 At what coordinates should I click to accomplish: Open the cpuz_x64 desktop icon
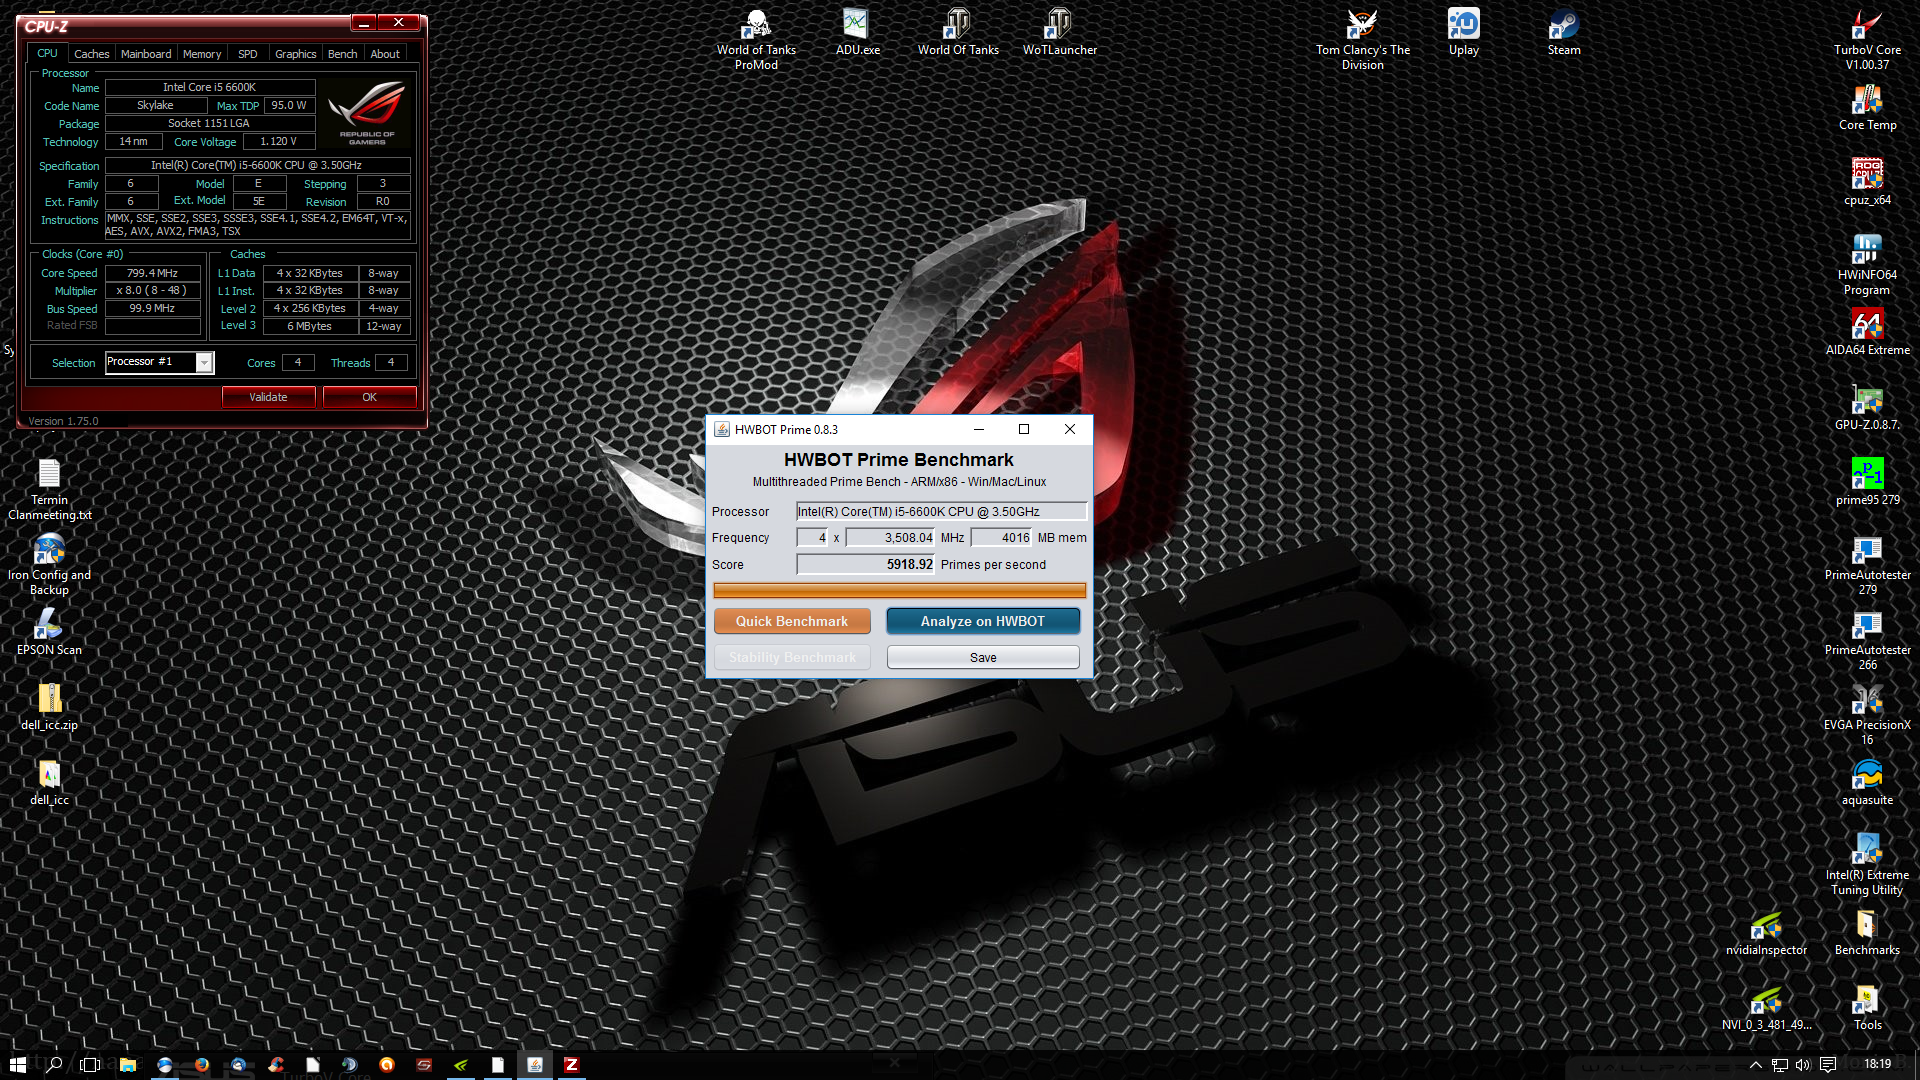point(1867,182)
